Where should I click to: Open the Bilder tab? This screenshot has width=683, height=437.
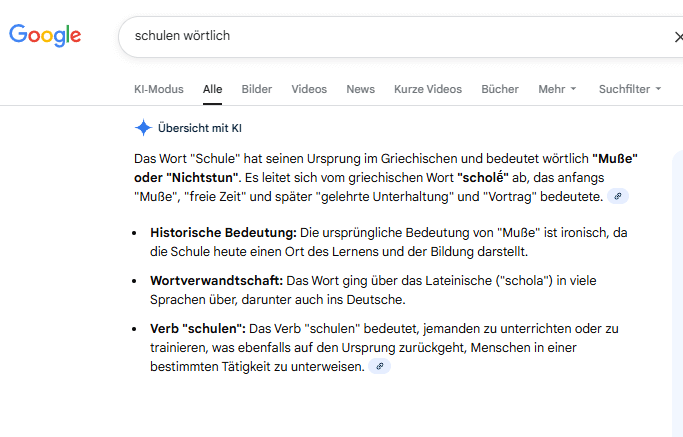tap(256, 89)
